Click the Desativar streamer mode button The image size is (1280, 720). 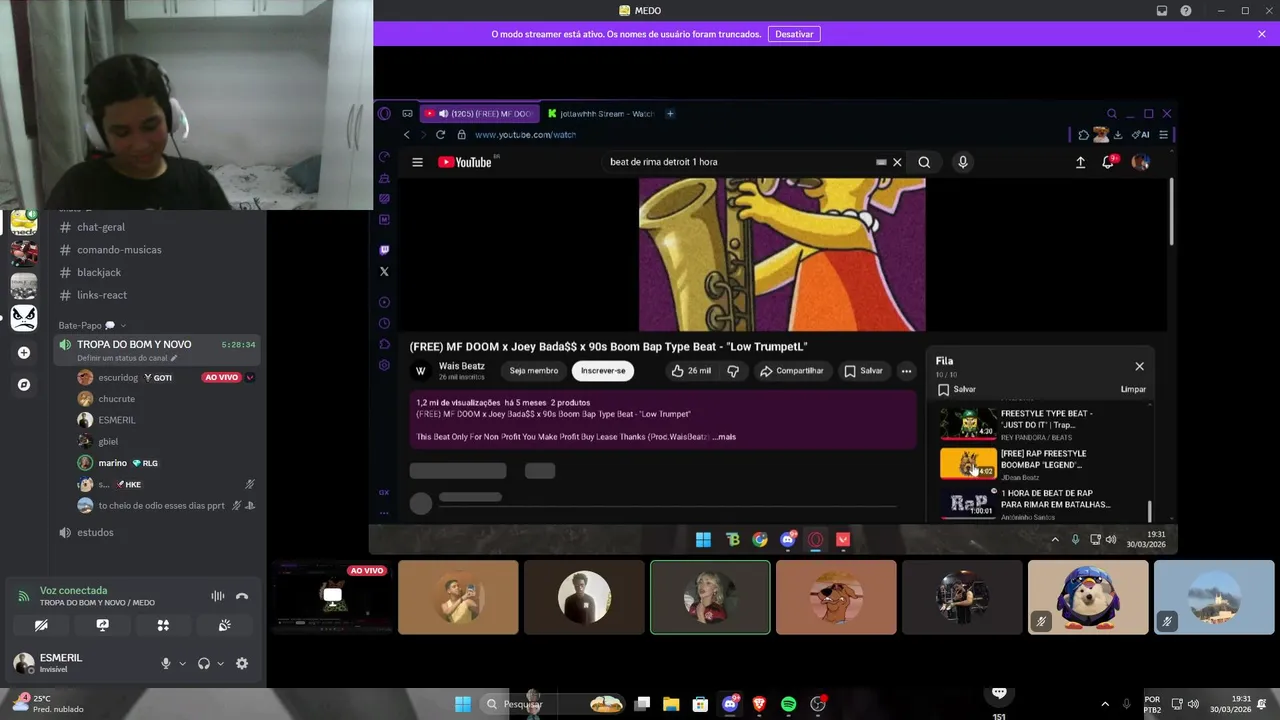point(794,34)
